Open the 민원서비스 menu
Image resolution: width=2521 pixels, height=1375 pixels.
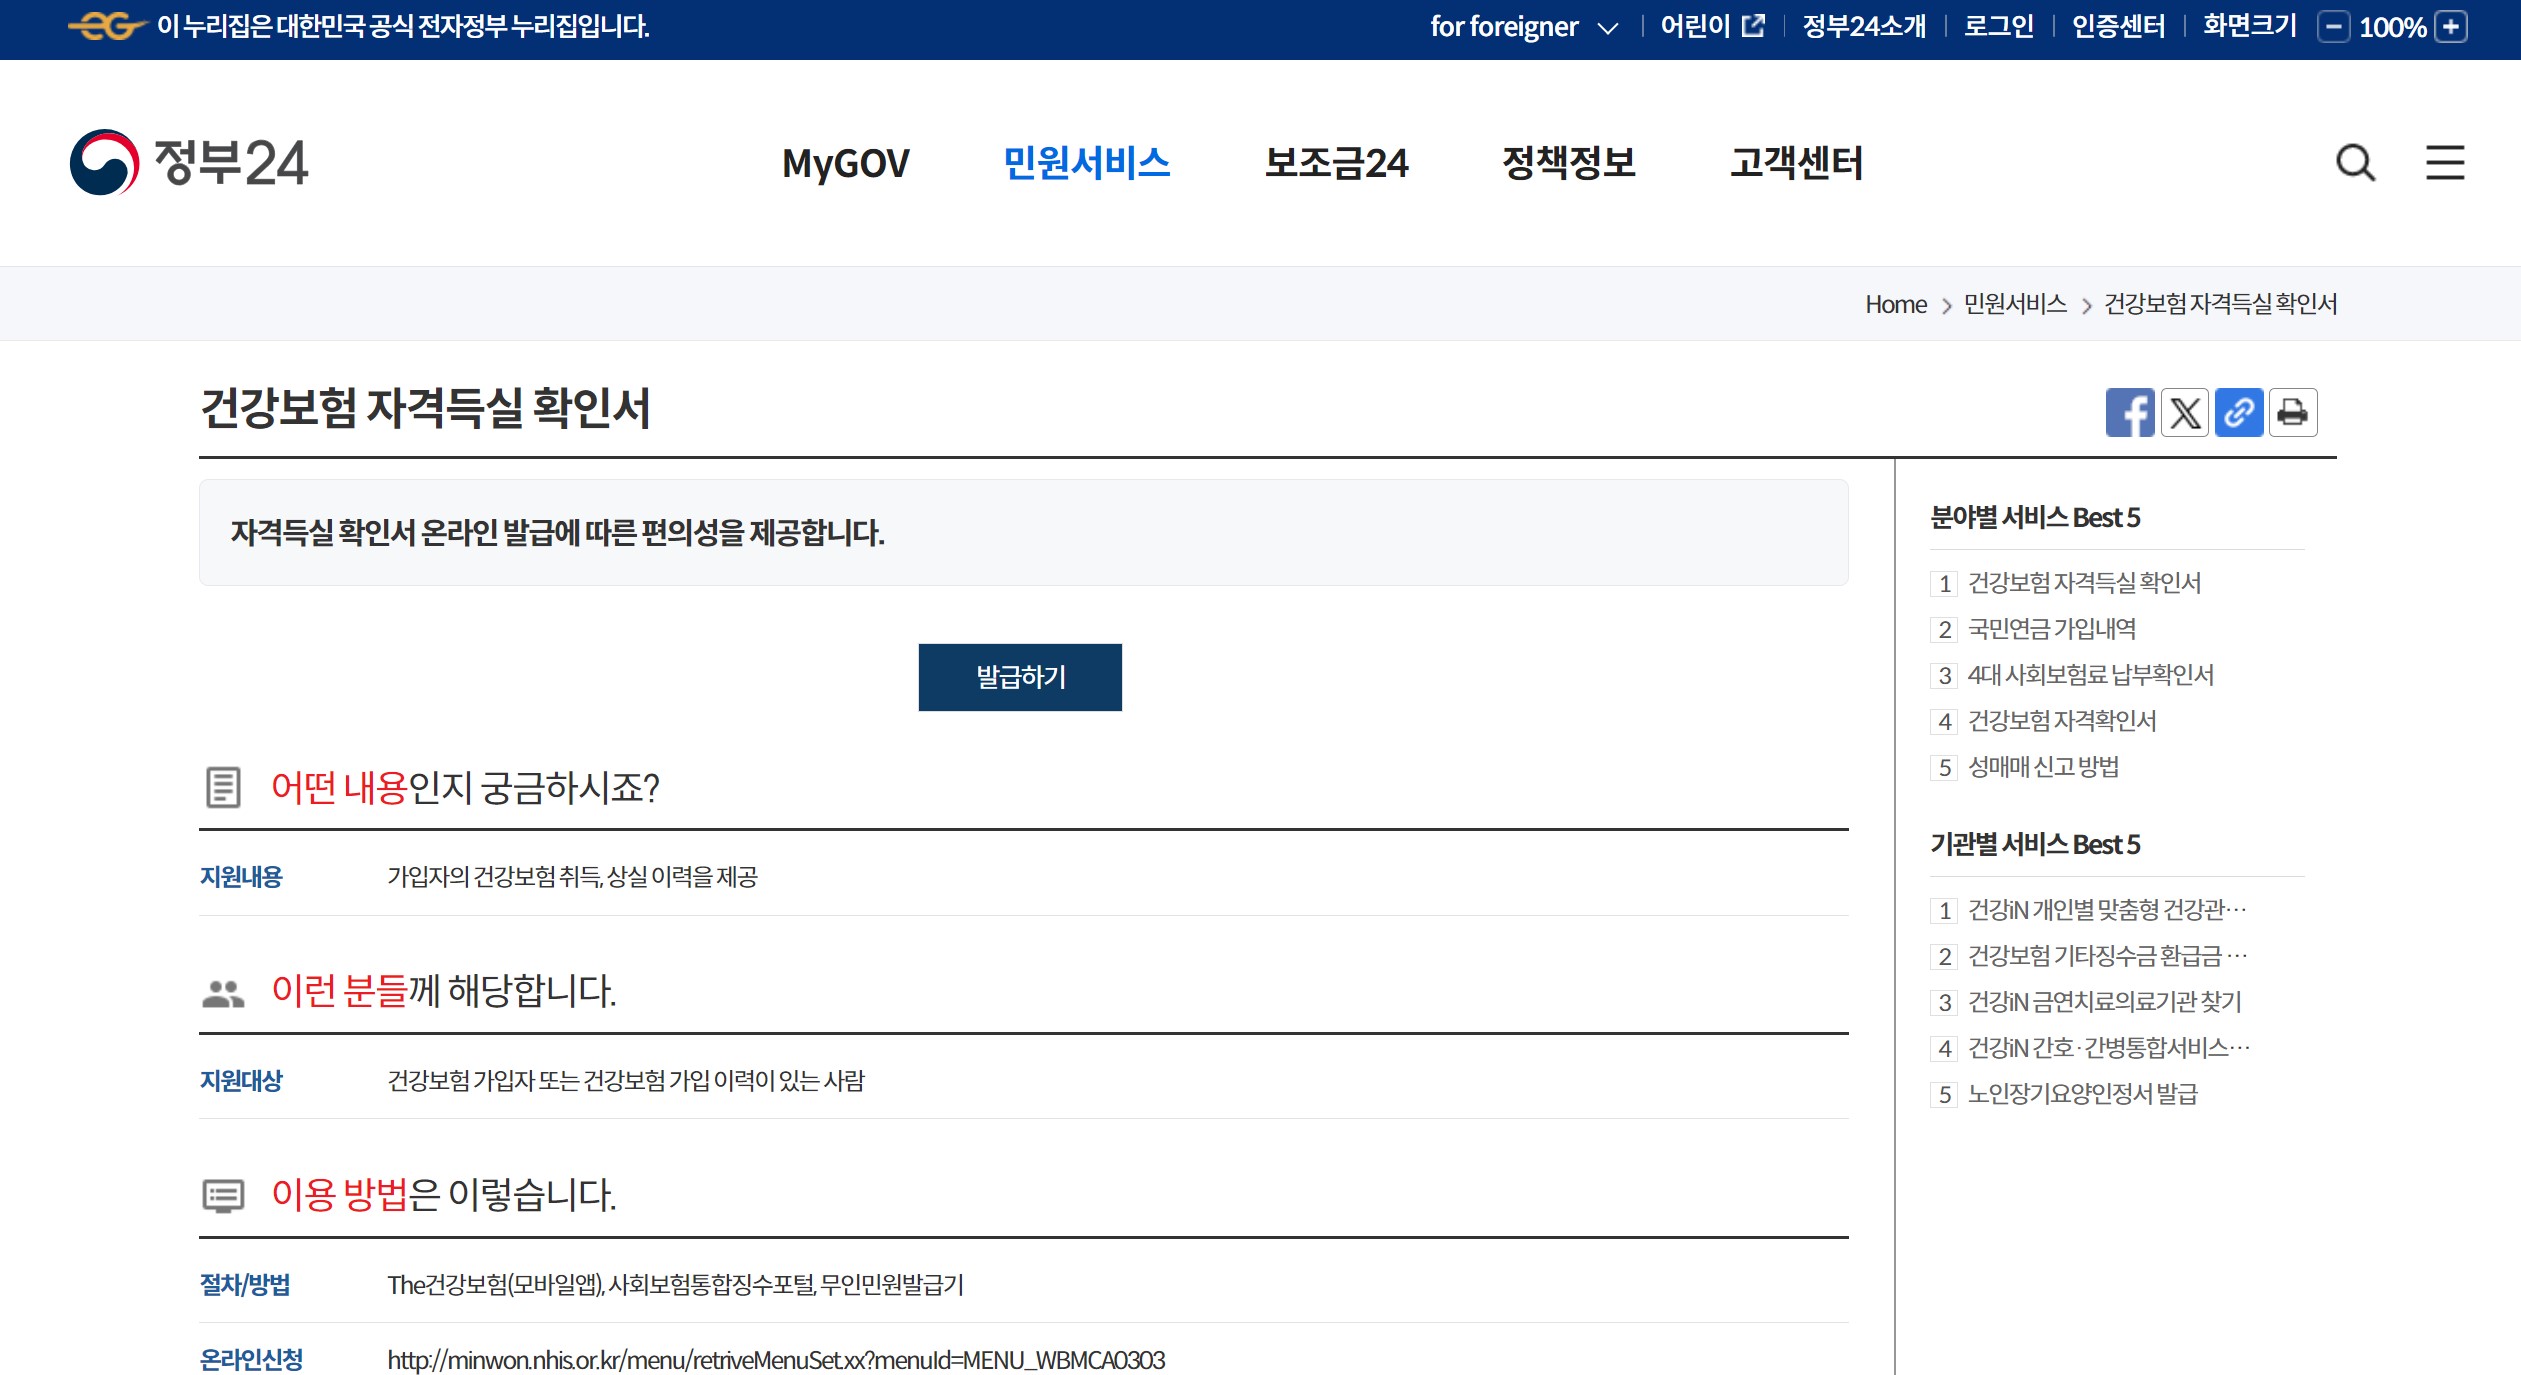click(1086, 163)
